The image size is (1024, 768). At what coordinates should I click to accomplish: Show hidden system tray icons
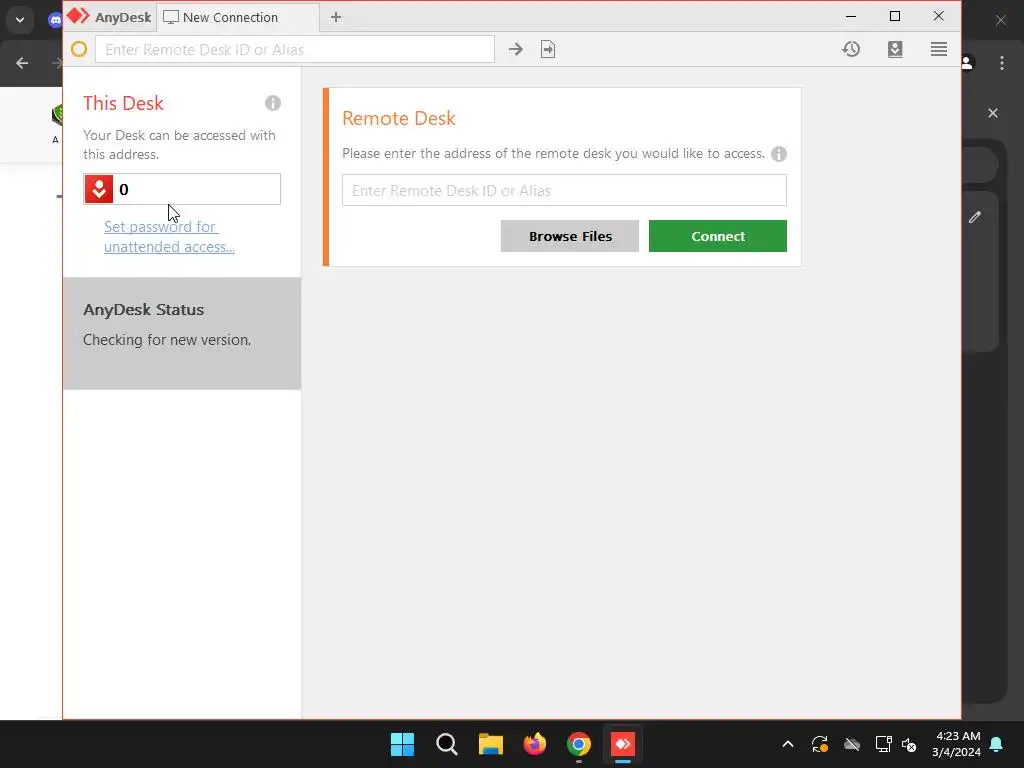[x=788, y=744]
